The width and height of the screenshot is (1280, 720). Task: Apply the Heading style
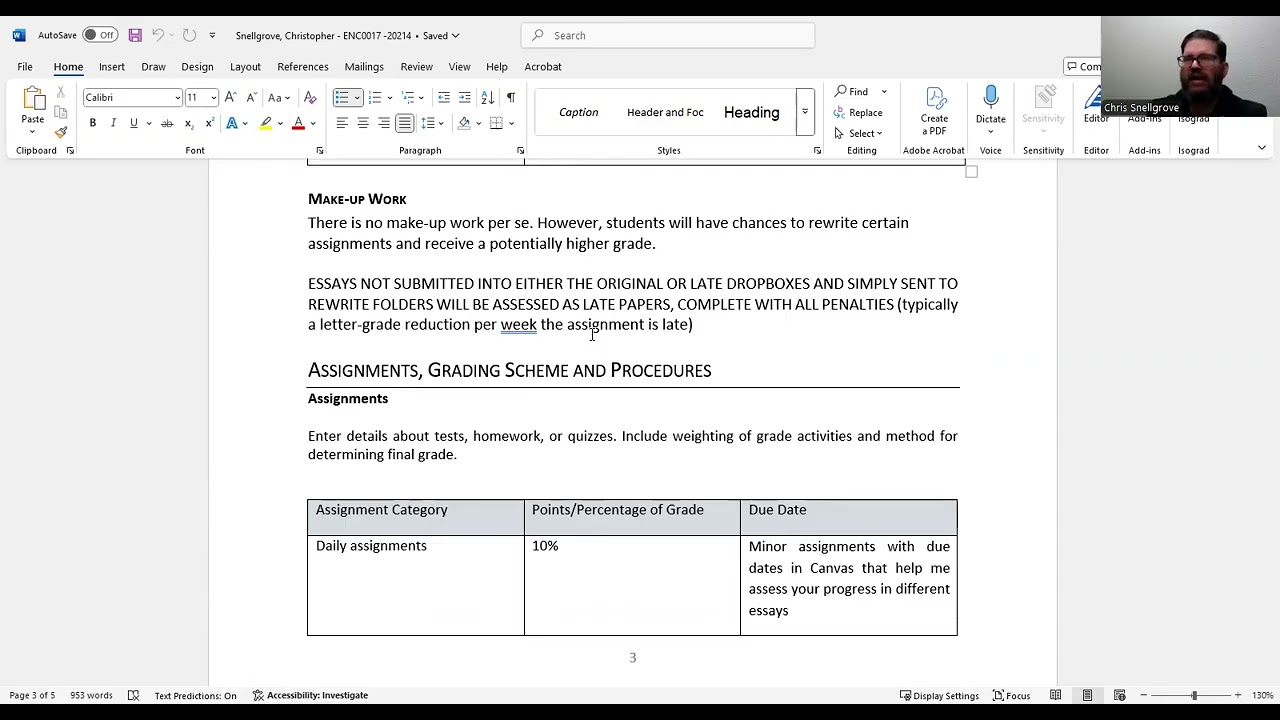point(752,112)
